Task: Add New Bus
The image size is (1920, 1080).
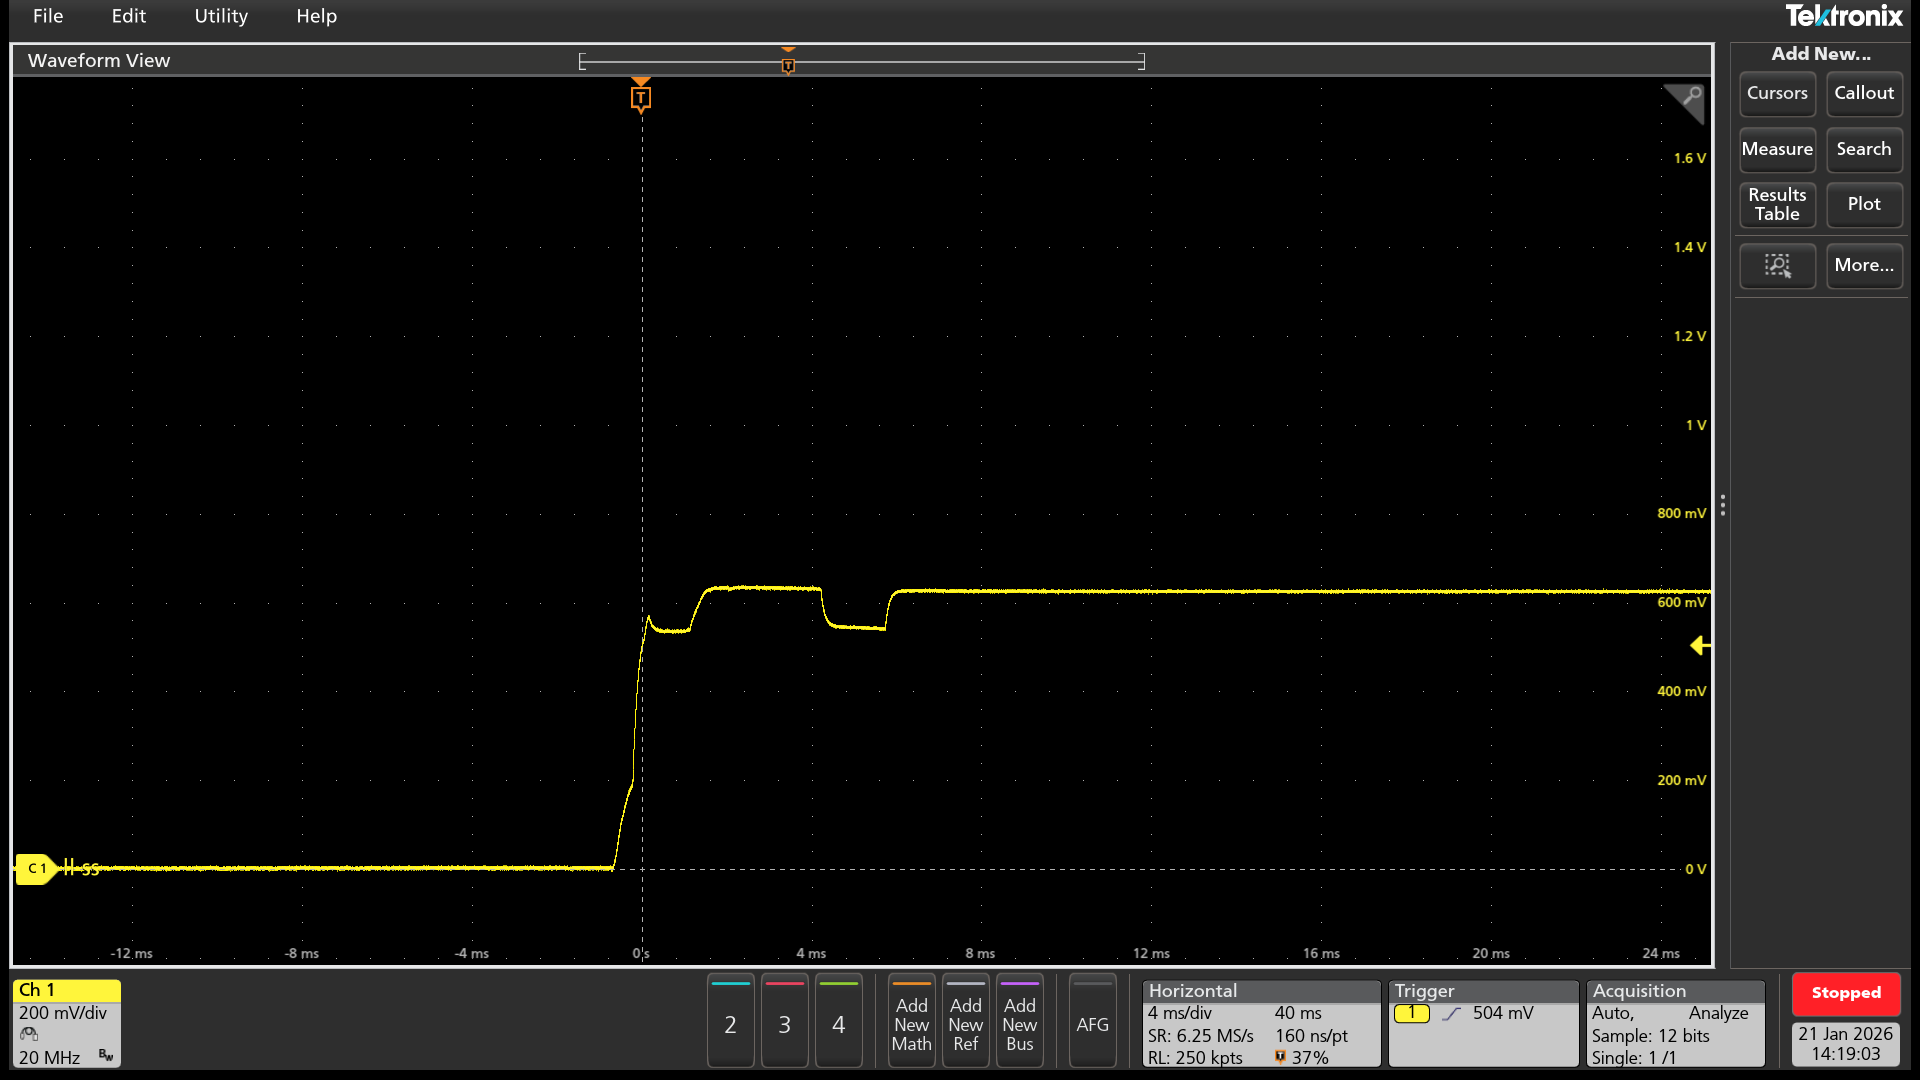Action: pos(1019,1023)
